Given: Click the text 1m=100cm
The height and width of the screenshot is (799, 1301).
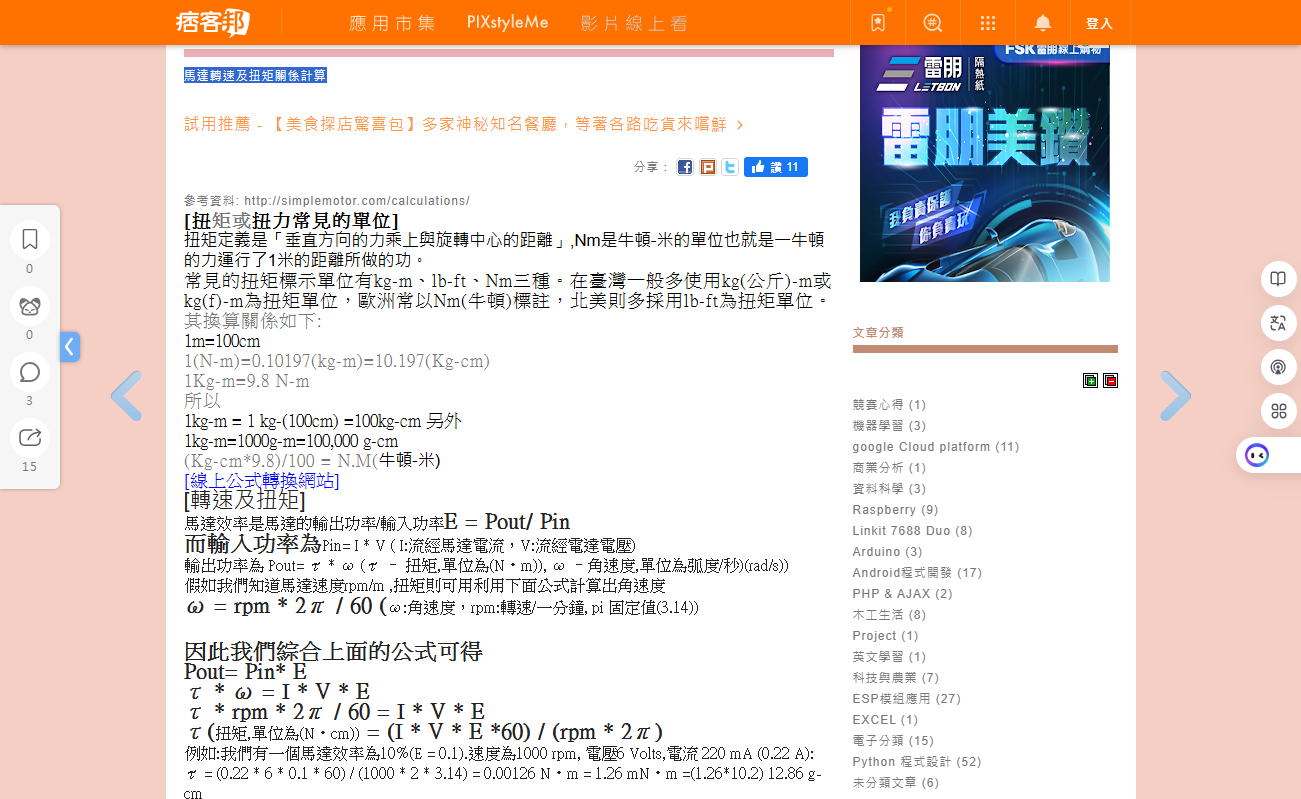Looking at the screenshot, I should 222,341.
